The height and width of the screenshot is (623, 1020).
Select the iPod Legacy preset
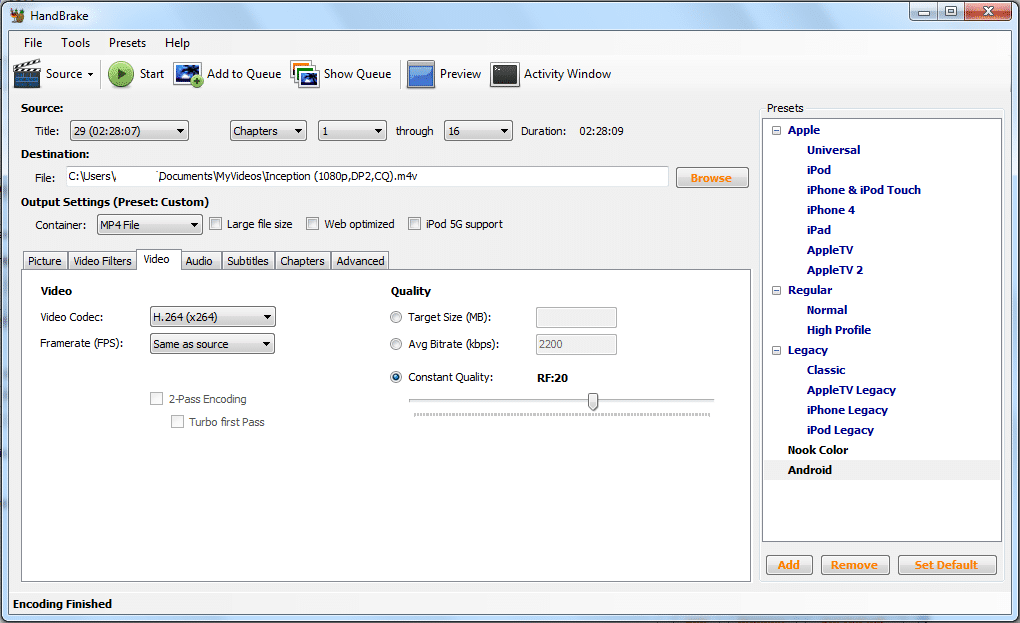pyautogui.click(x=840, y=431)
